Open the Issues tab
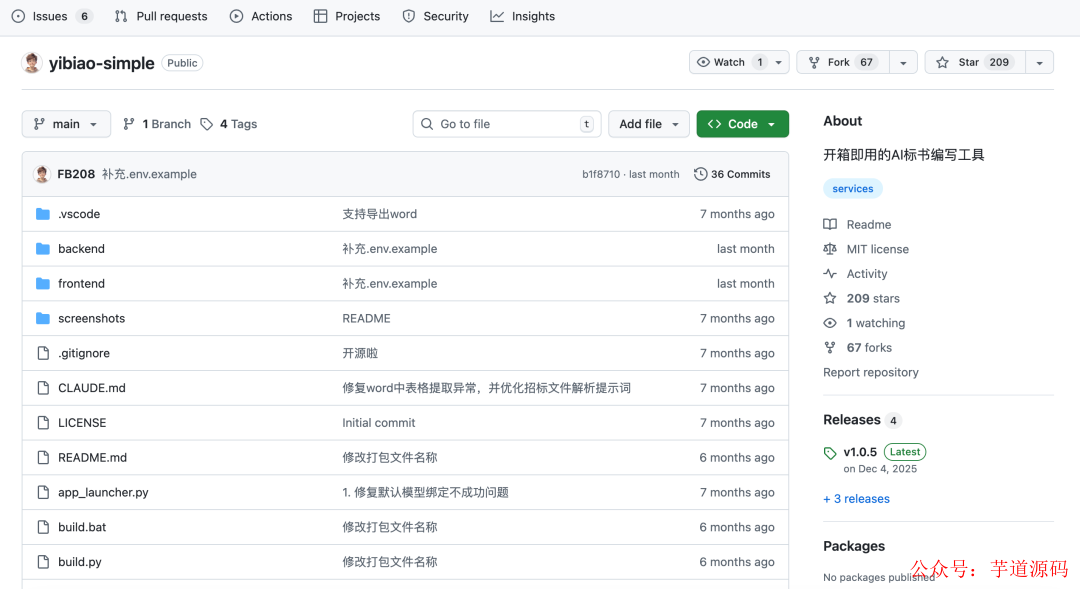 52,16
